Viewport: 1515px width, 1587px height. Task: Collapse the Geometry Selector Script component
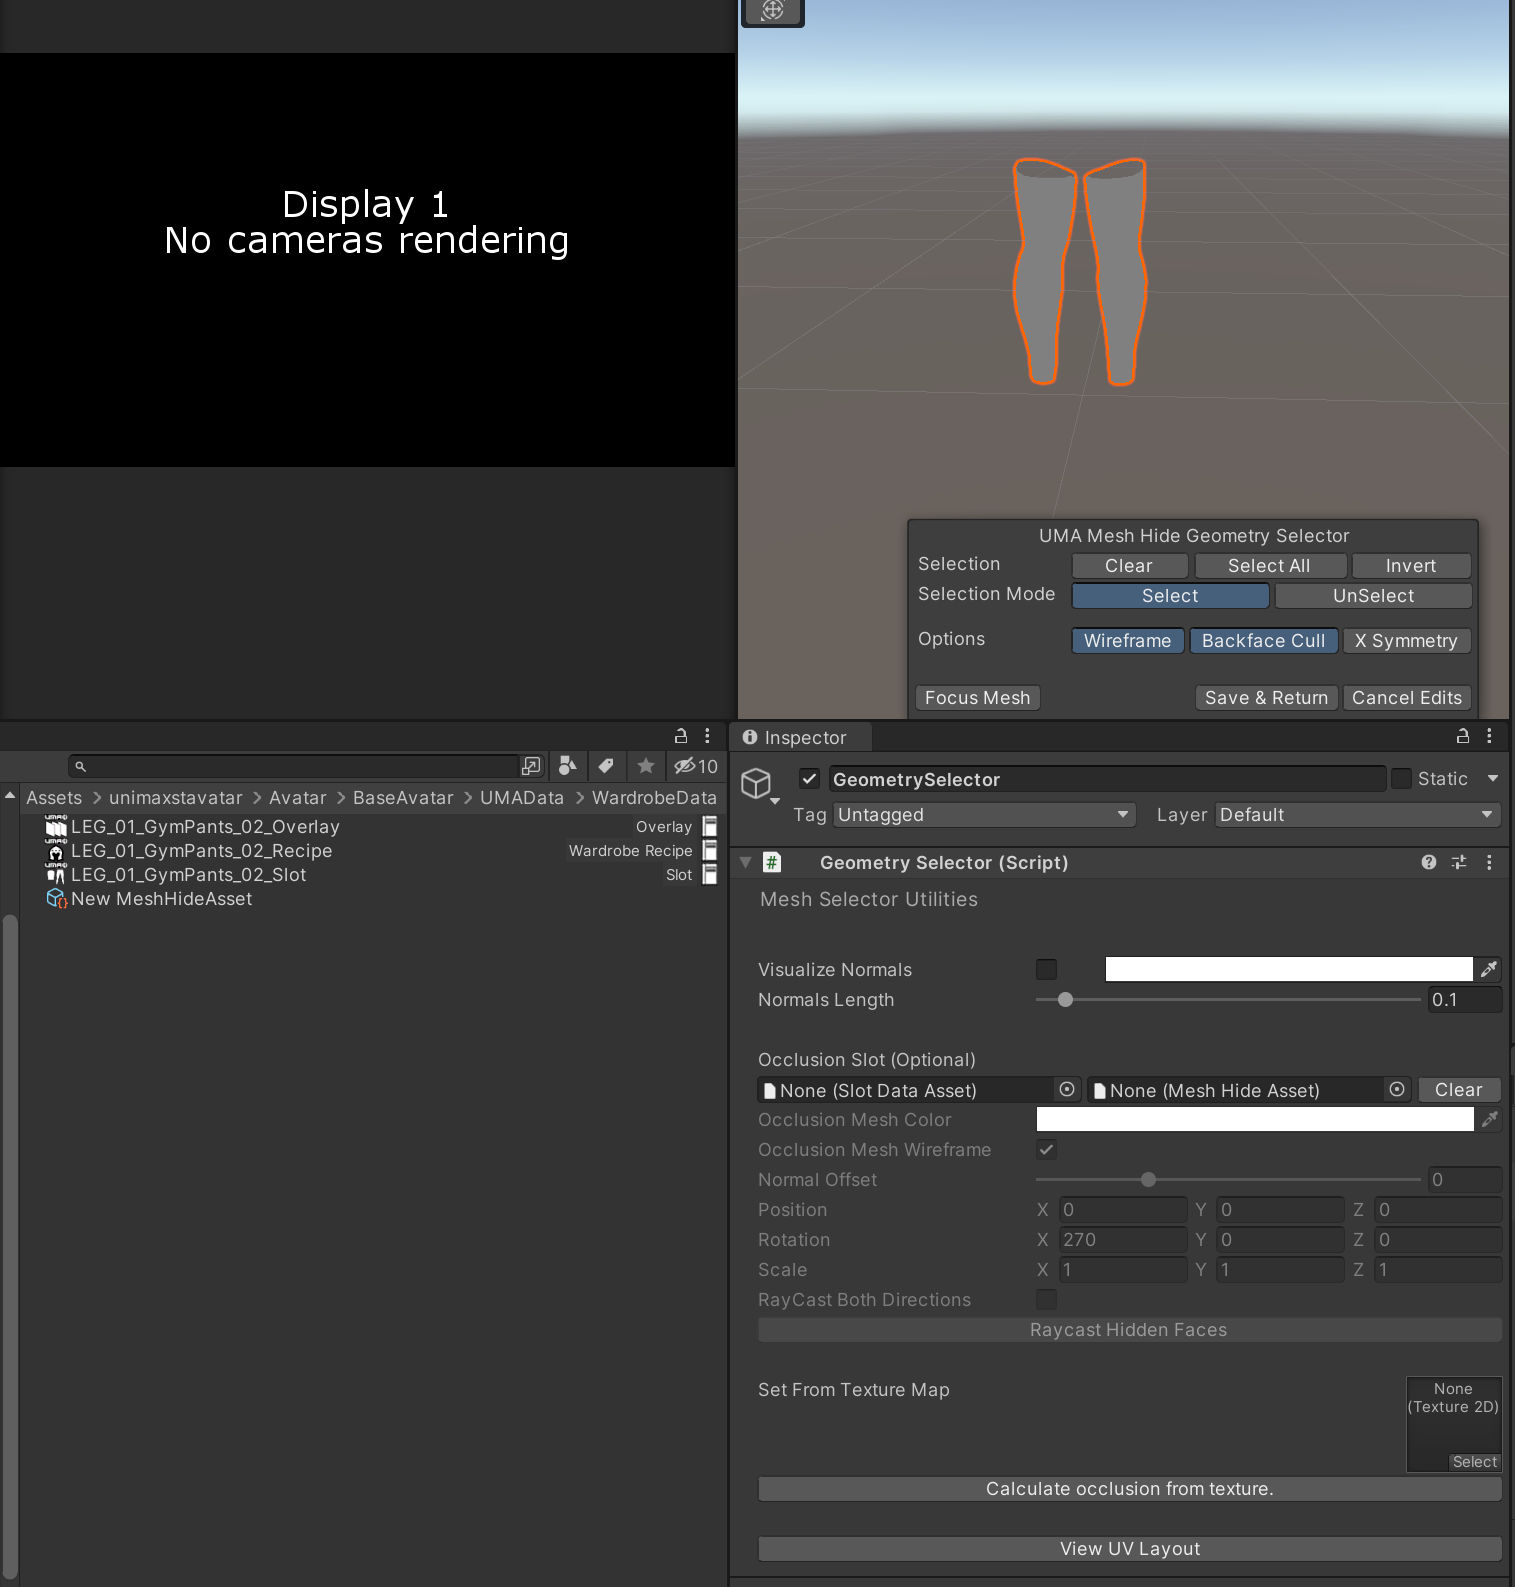click(x=745, y=862)
